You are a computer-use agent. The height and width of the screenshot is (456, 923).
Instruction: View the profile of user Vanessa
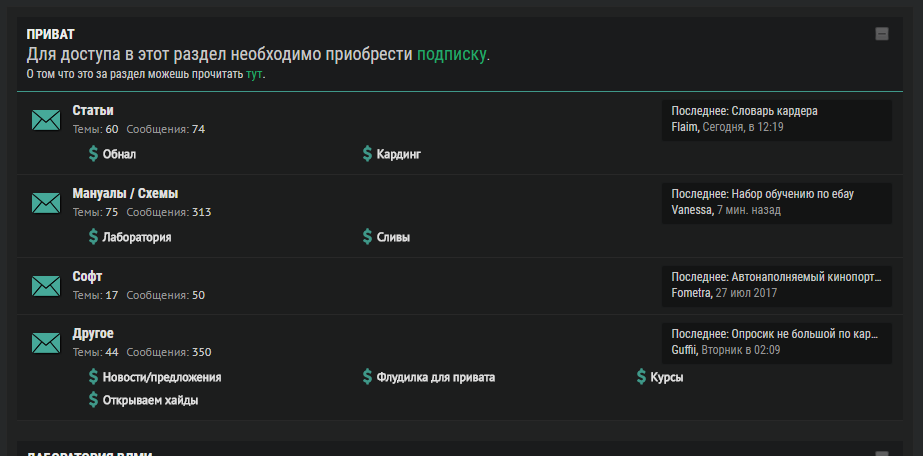(x=691, y=210)
